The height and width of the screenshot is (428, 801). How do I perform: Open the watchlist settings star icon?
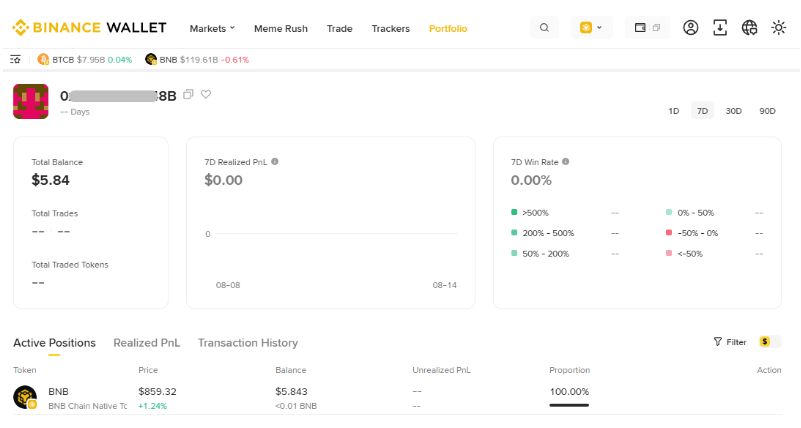[15, 60]
